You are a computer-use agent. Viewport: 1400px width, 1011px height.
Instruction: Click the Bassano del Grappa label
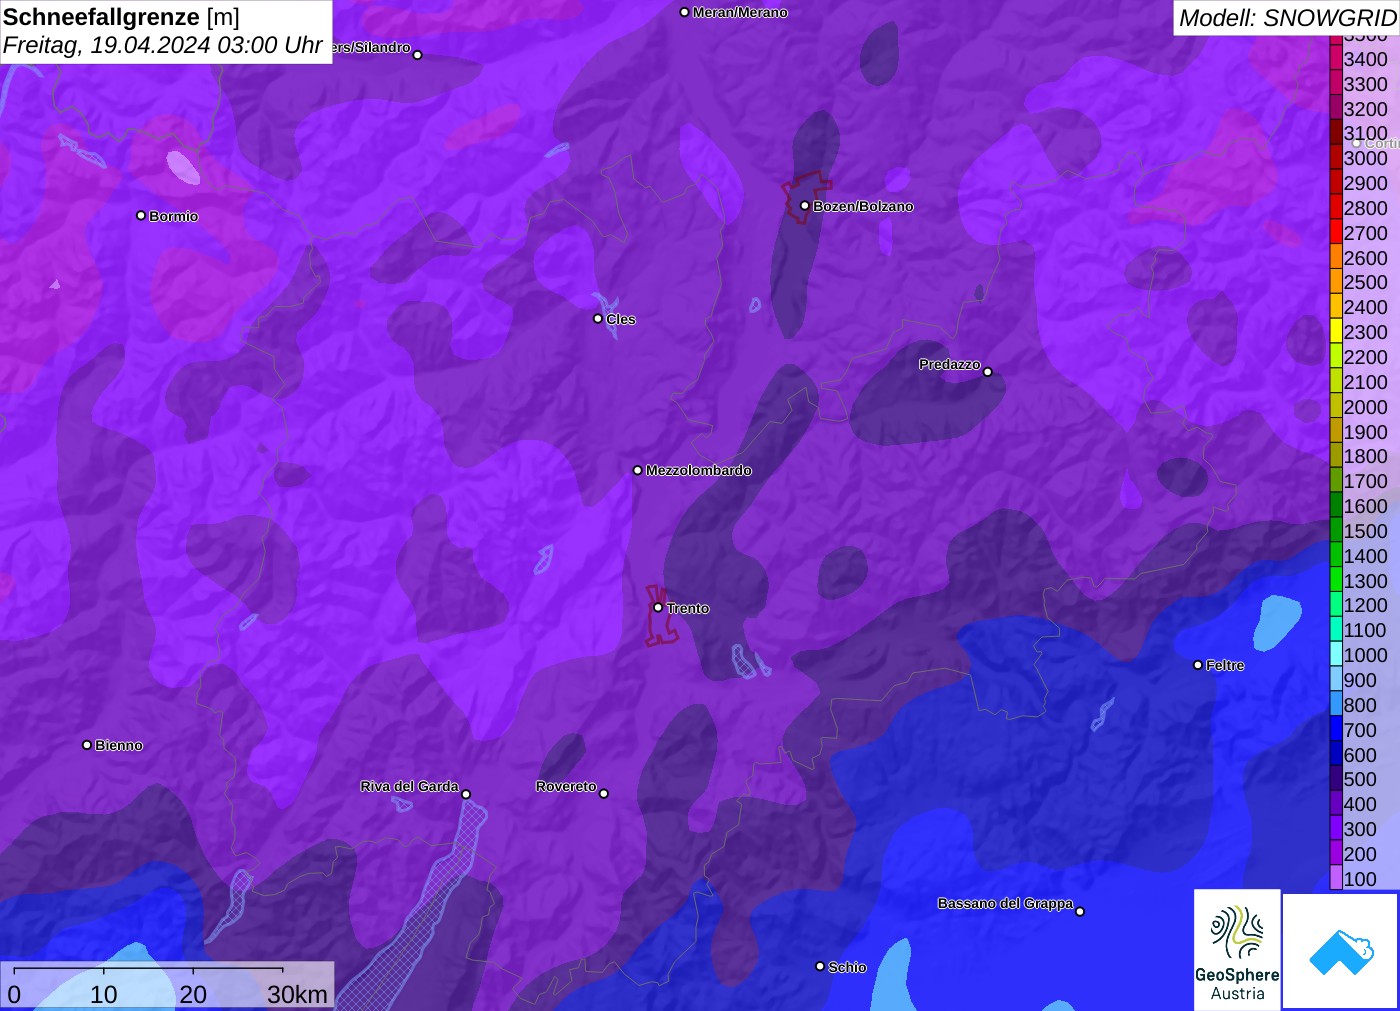(x=1005, y=903)
